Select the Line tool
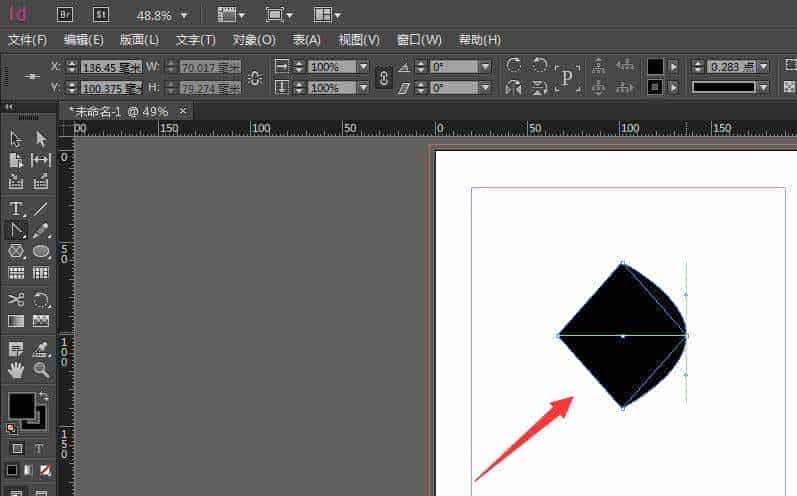 [41, 208]
